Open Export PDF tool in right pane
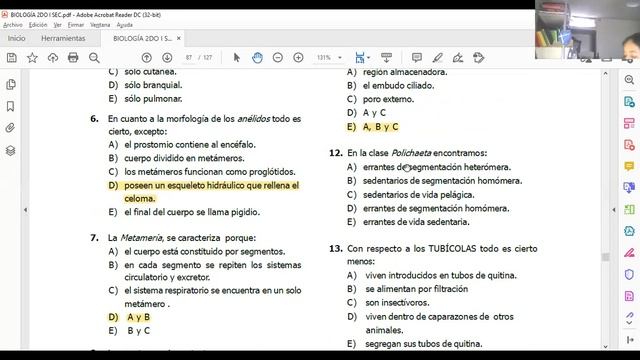This screenshot has width=640, height=360. coord(629,102)
